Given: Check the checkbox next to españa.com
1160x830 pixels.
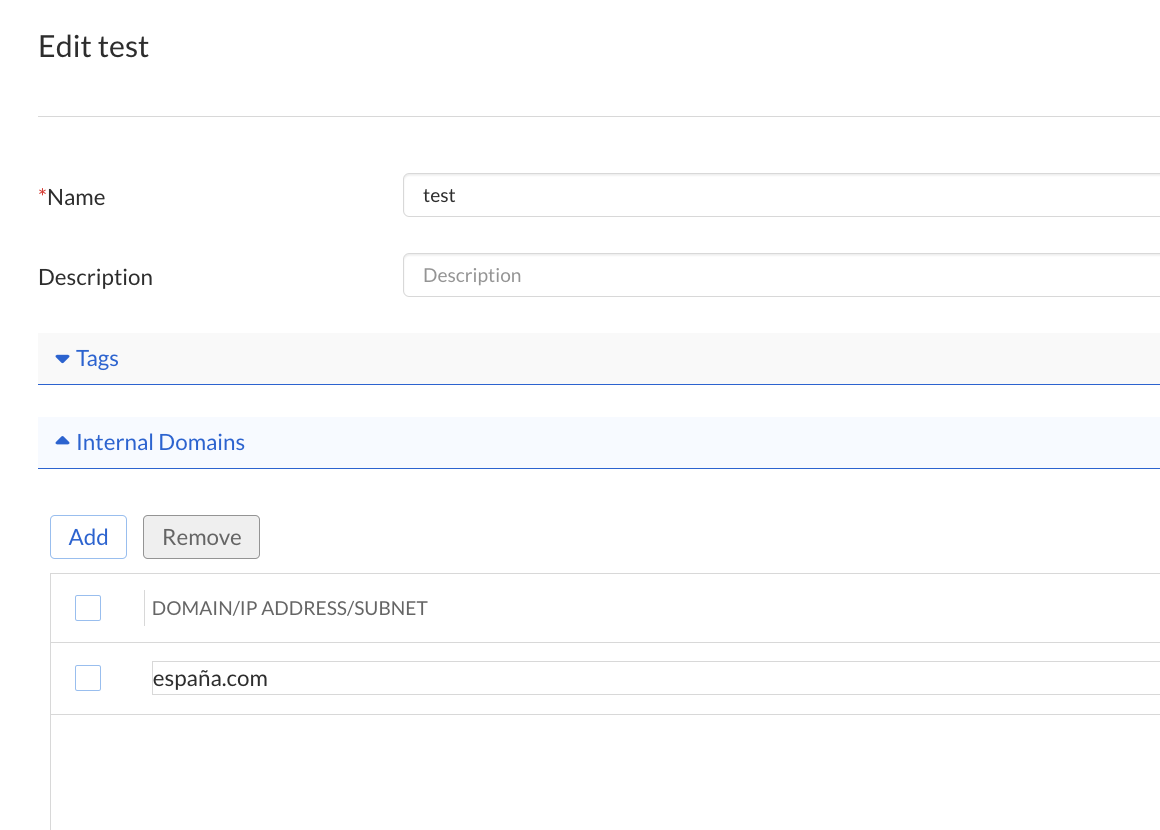Looking at the screenshot, I should [x=88, y=678].
